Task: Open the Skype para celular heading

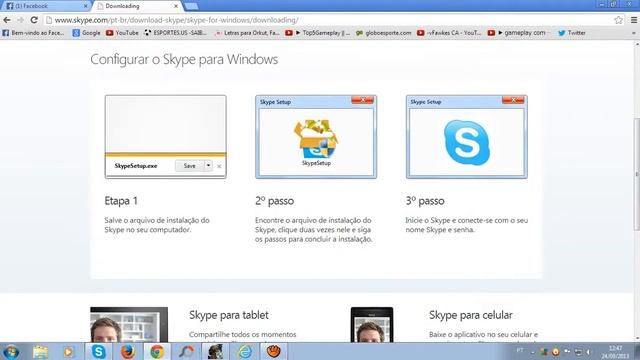Action: click(471, 315)
